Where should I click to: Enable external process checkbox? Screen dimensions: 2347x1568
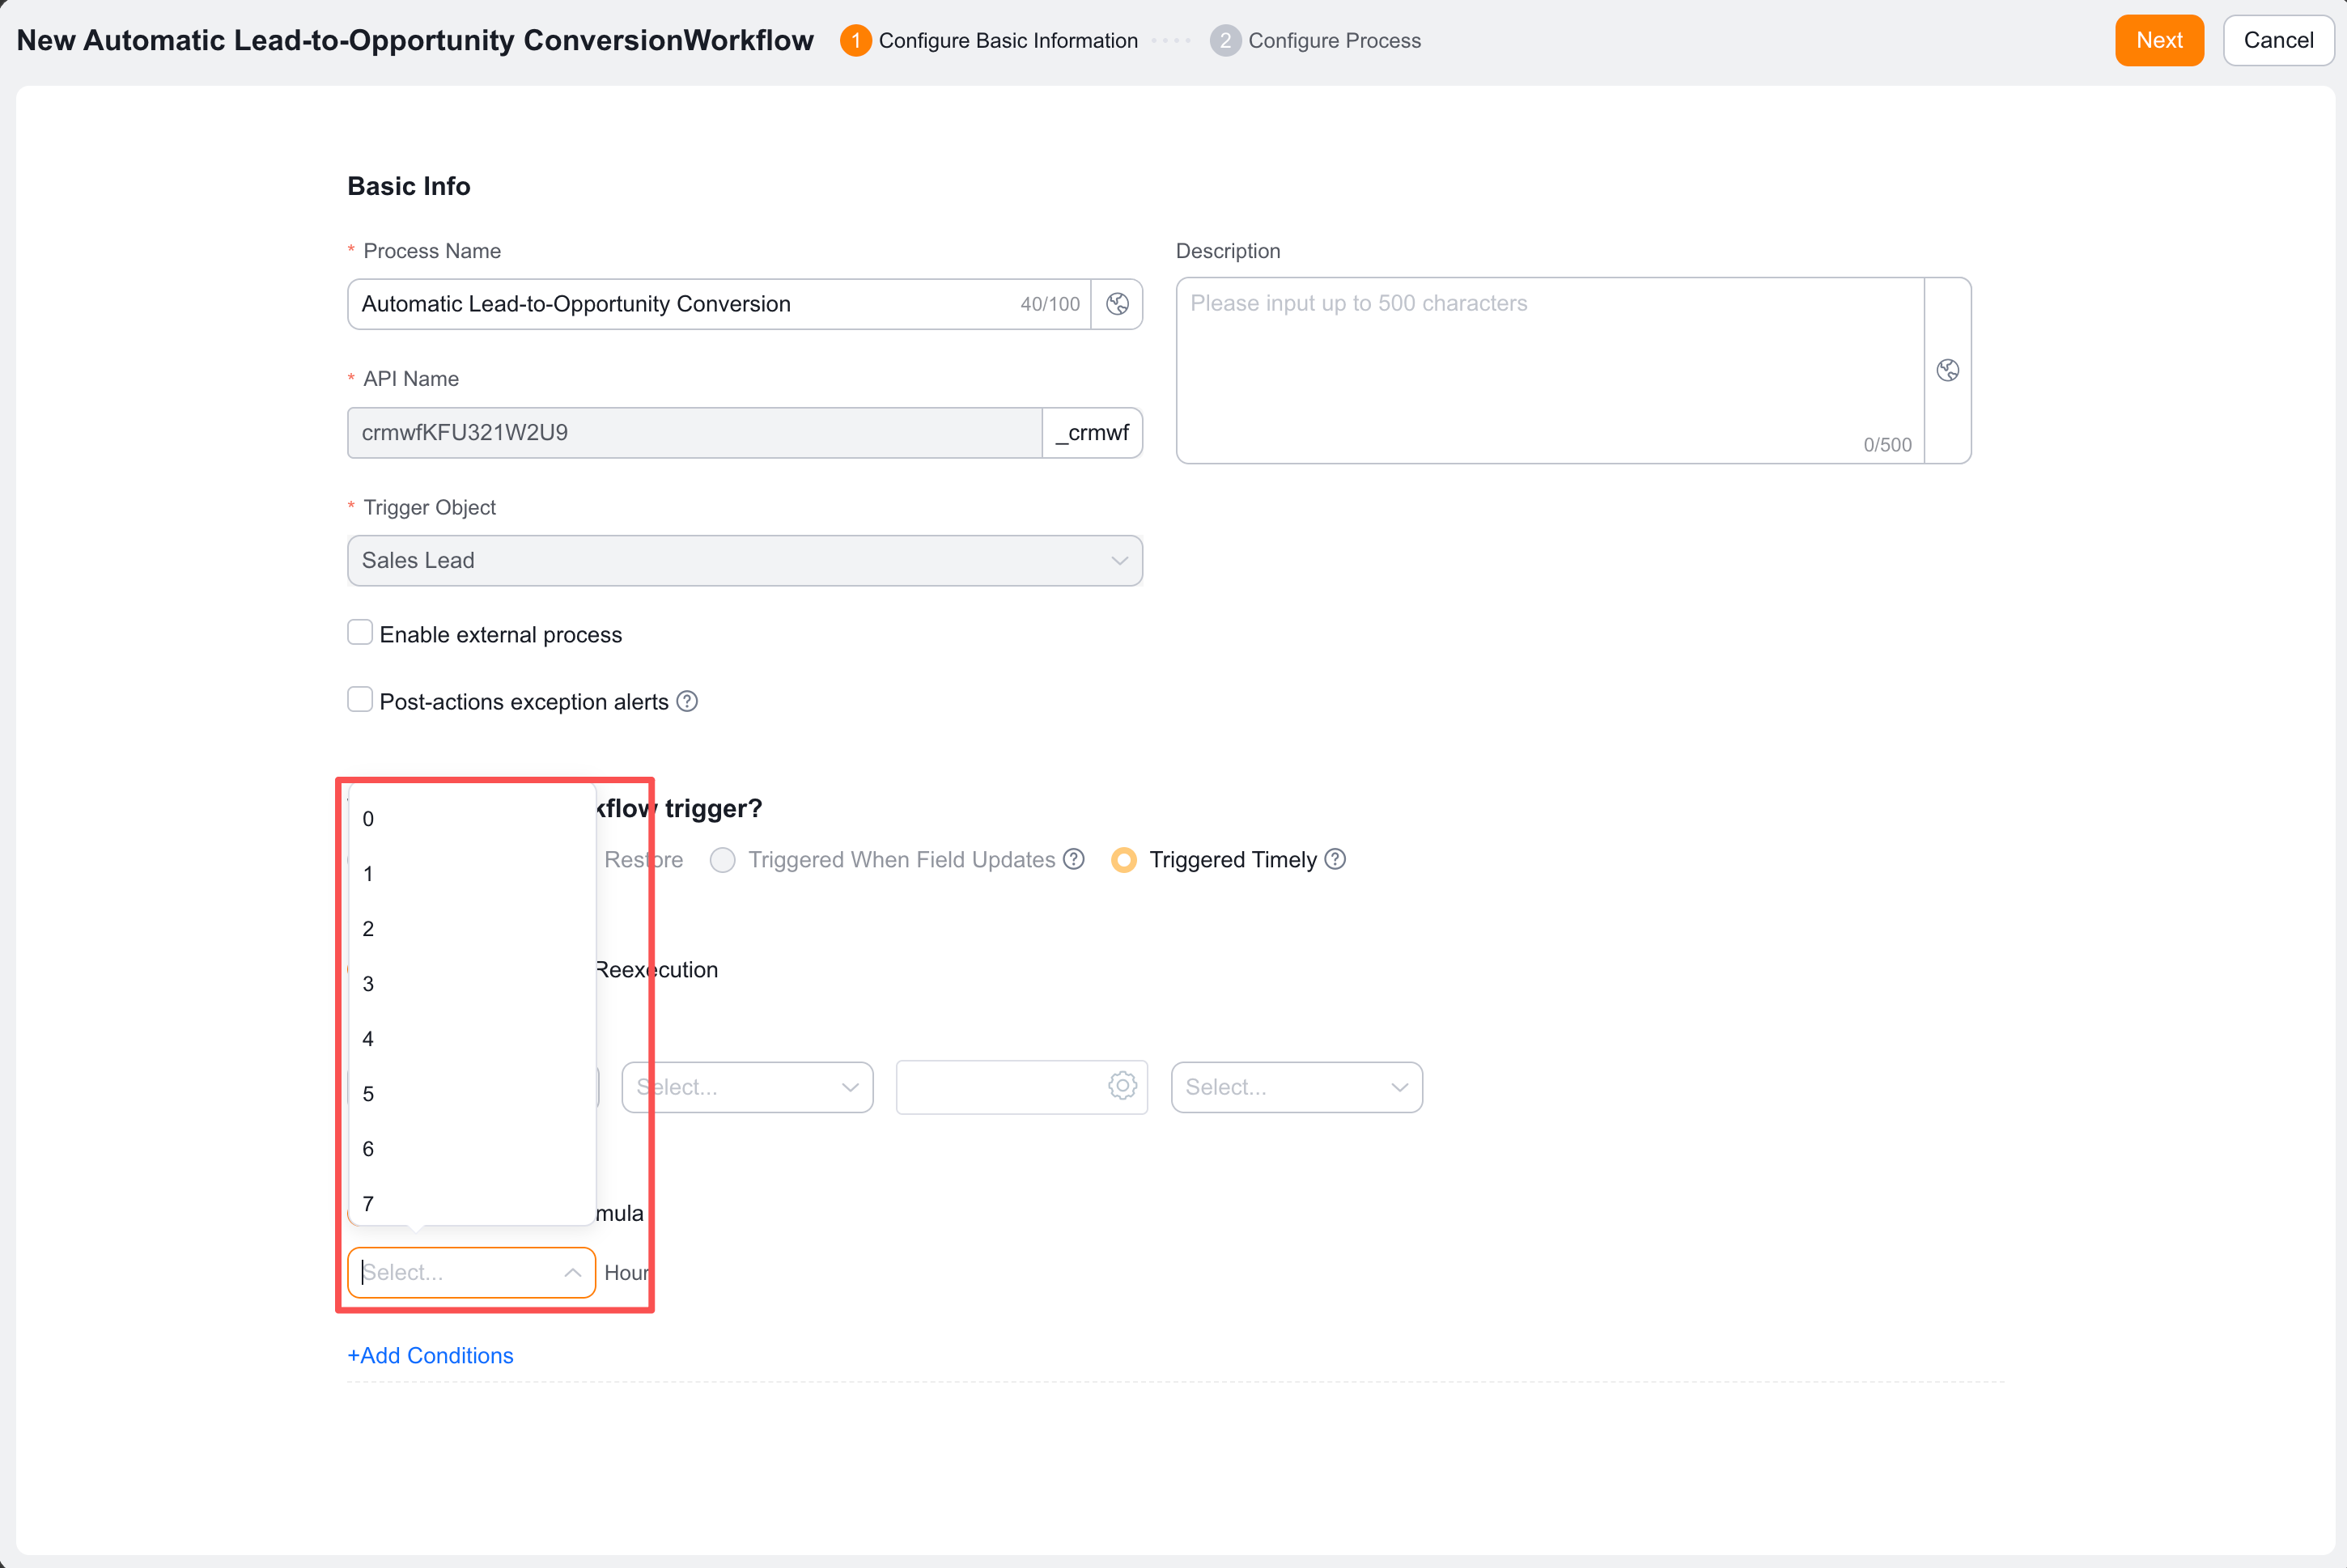[360, 632]
